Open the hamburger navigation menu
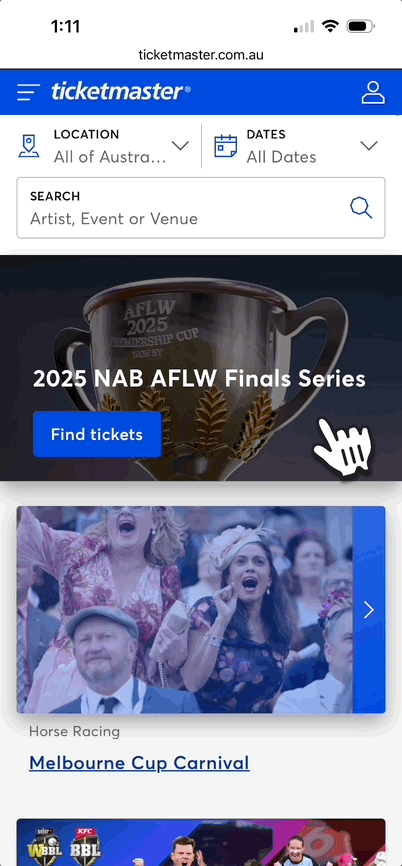Screen dimensions: 402x866 [28, 92]
